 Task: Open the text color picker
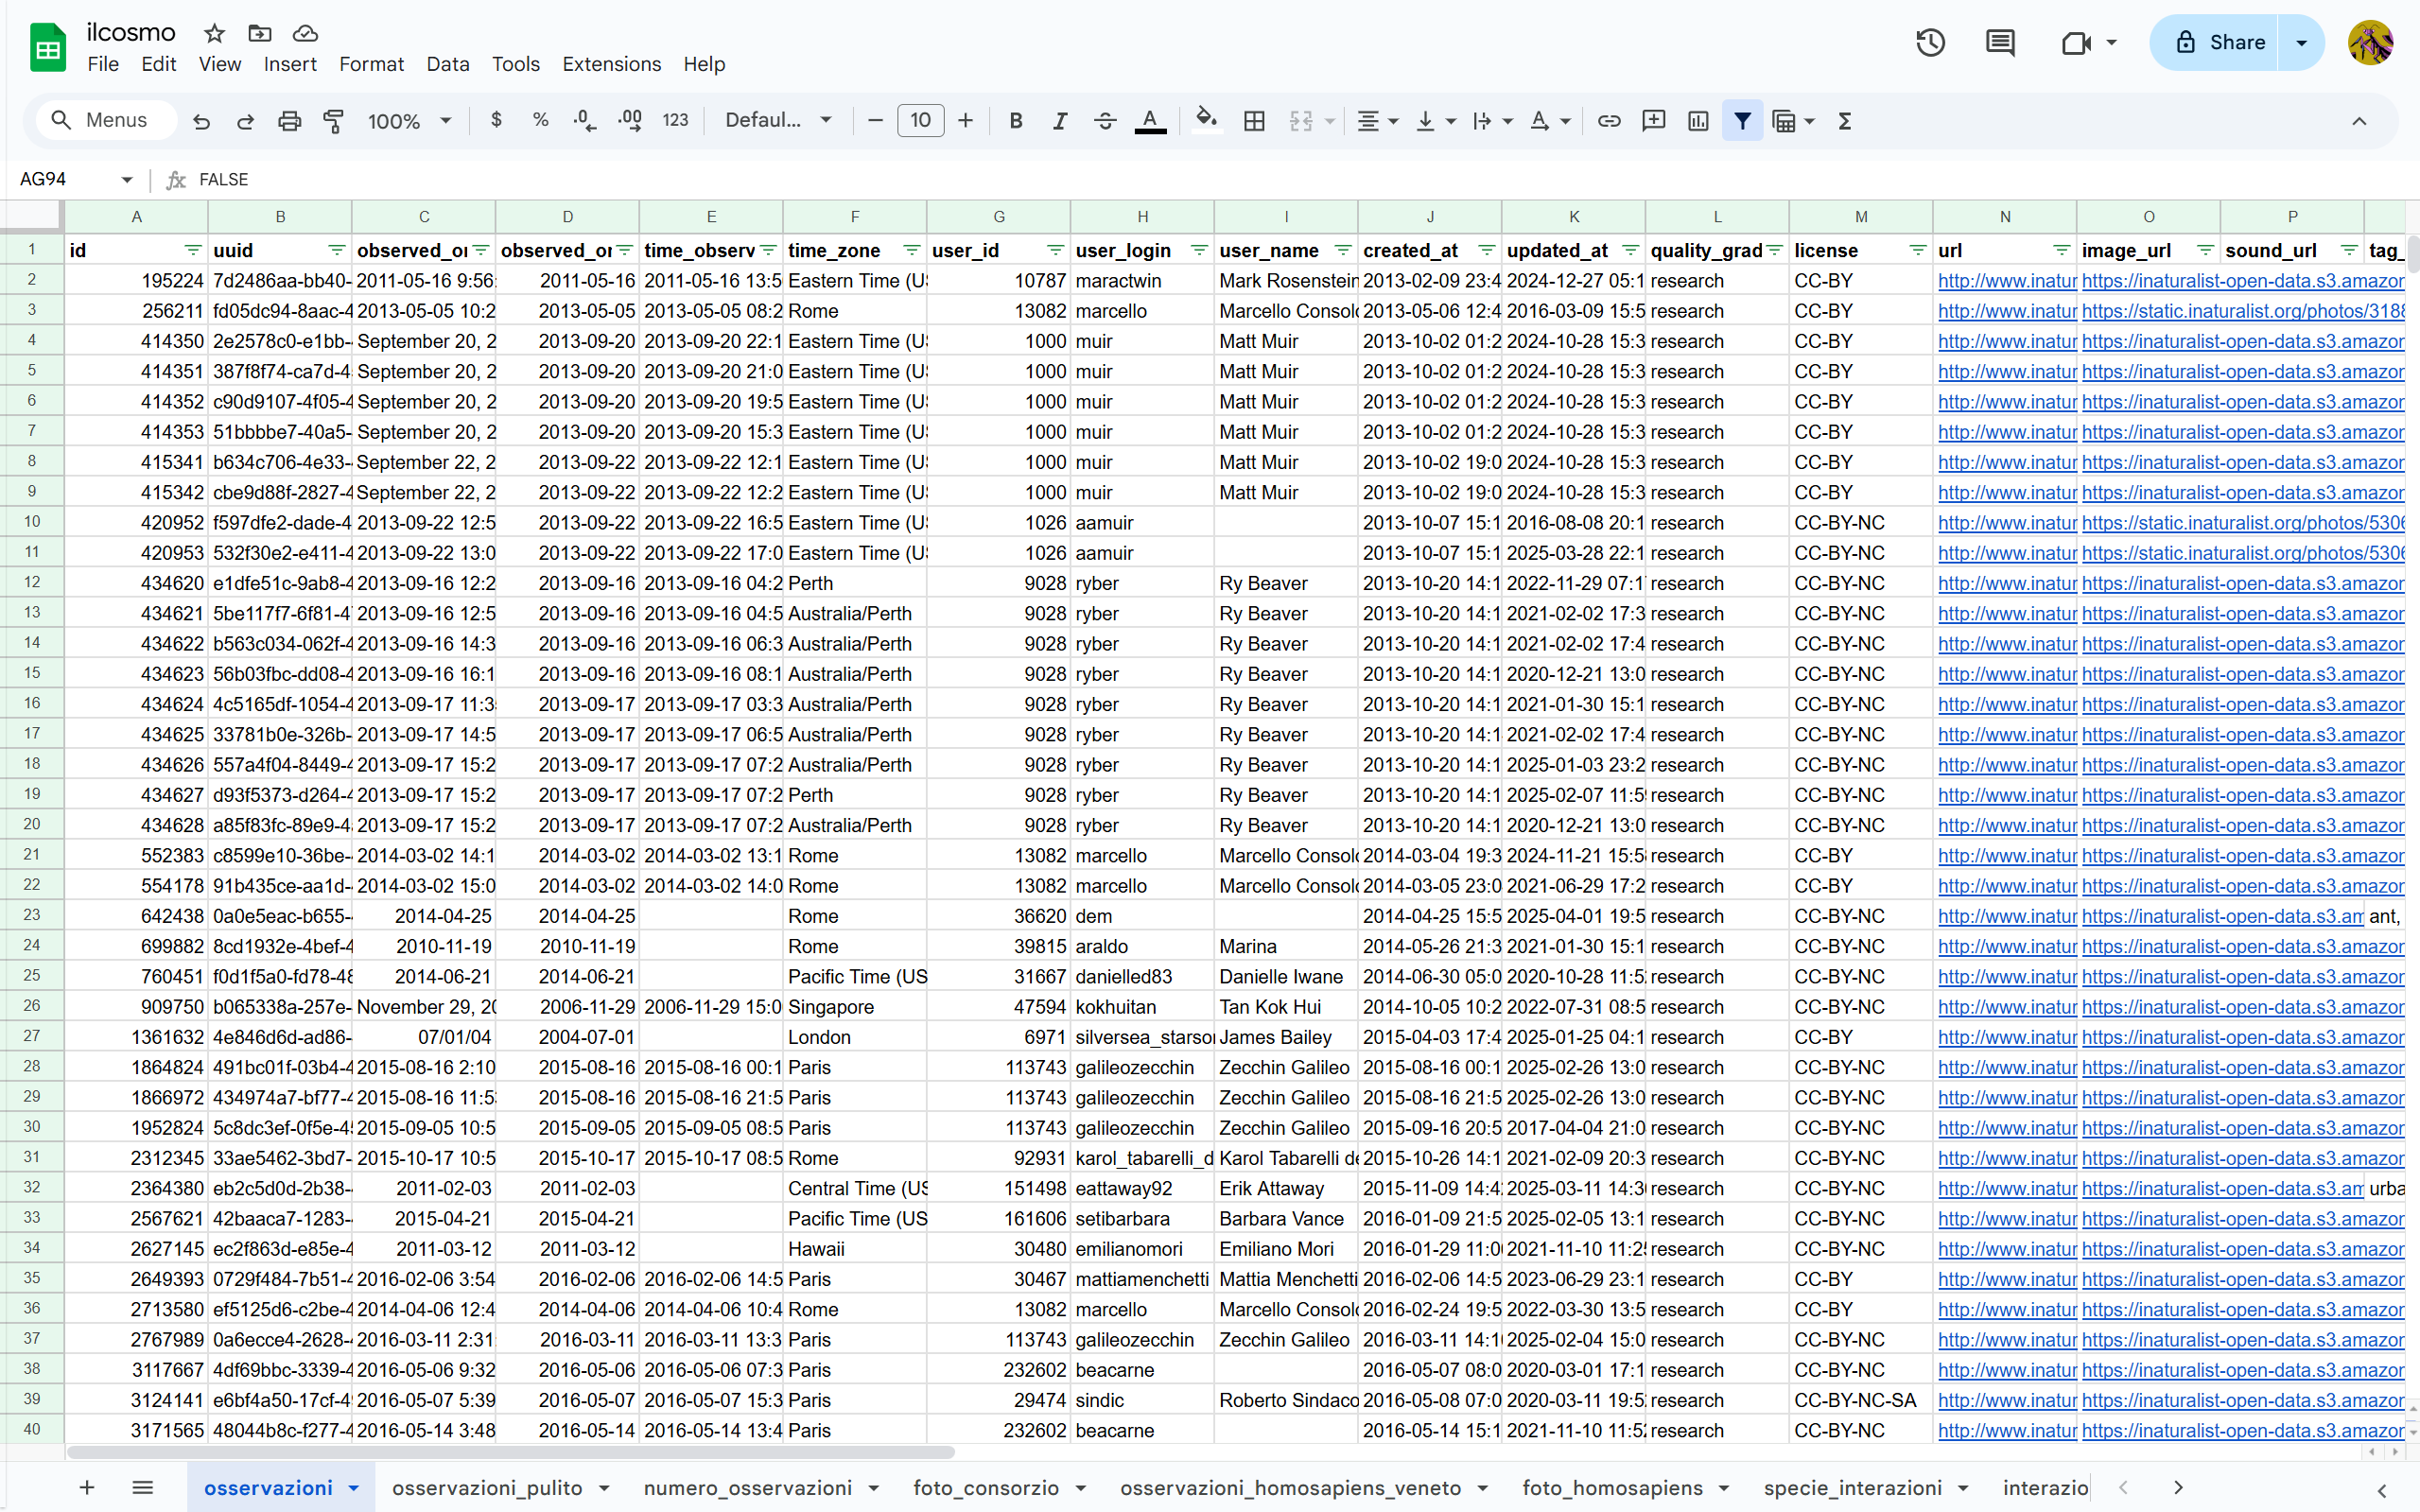1150,121
